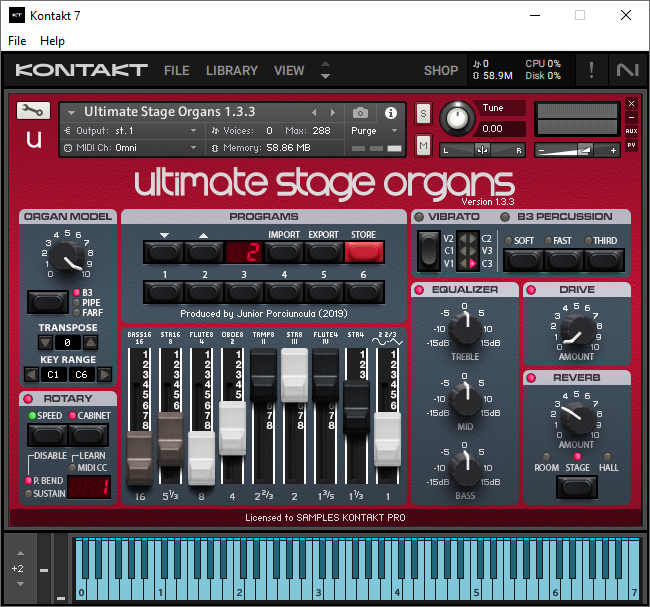
Task: Enable P. BEND disable option
Action: point(28,481)
